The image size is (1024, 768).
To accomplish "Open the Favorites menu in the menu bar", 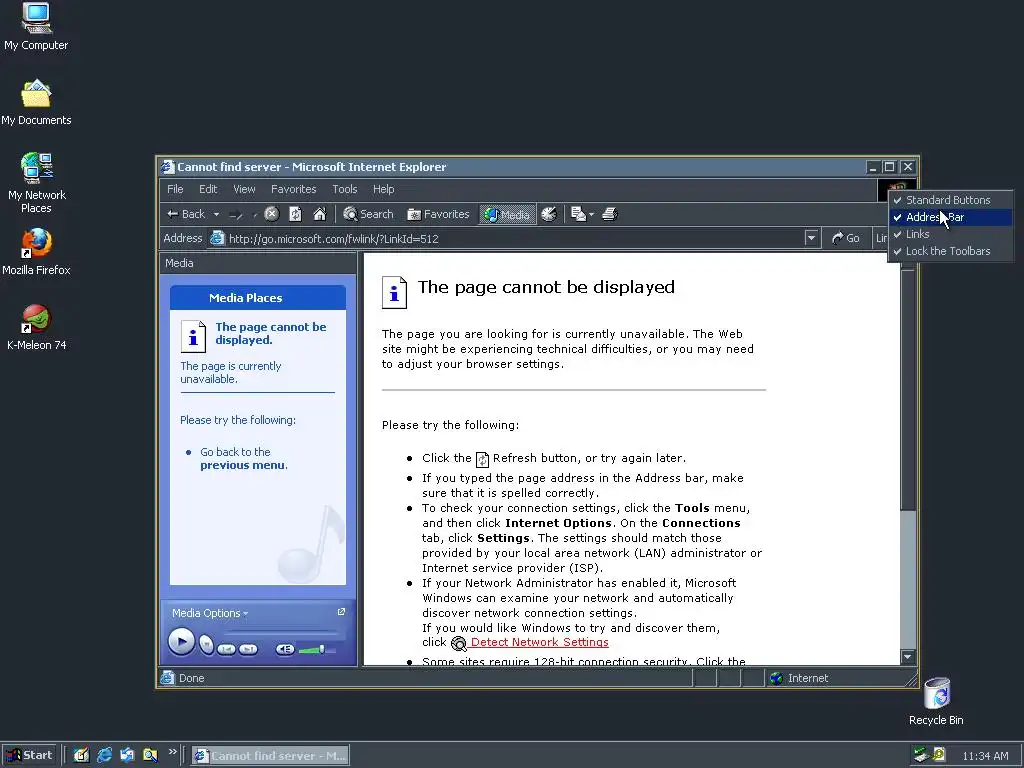I will [293, 189].
